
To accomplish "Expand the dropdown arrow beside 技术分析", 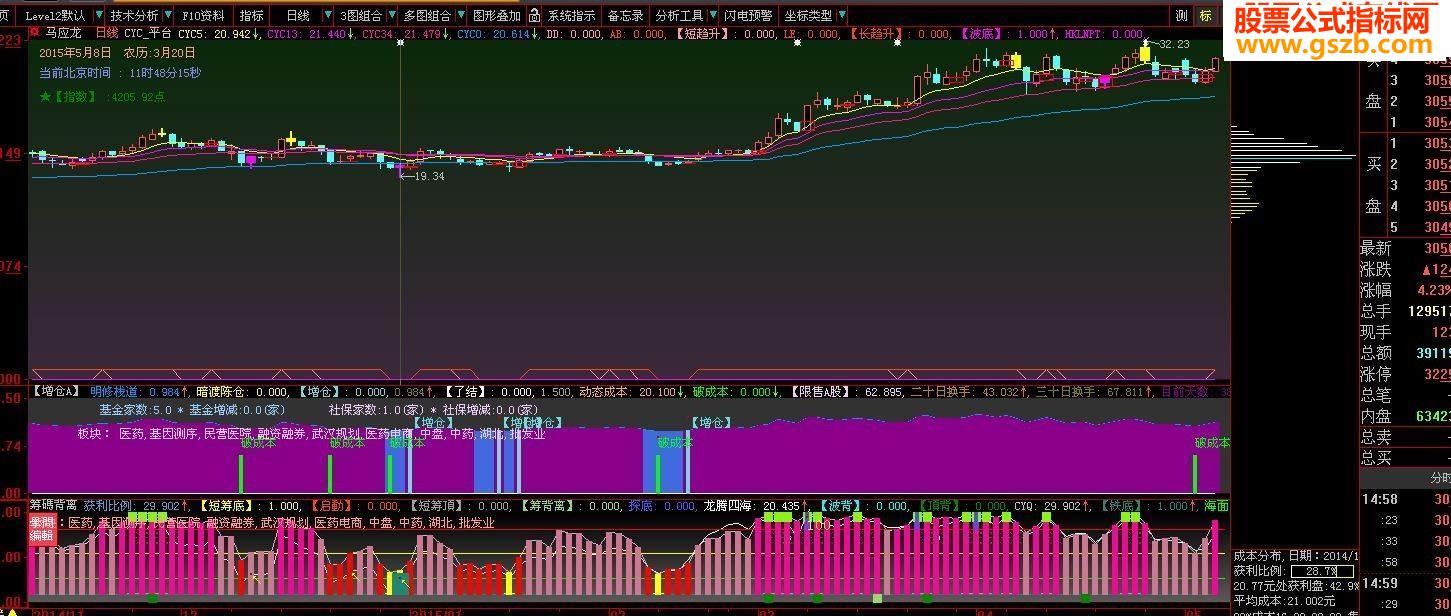I will [168, 16].
